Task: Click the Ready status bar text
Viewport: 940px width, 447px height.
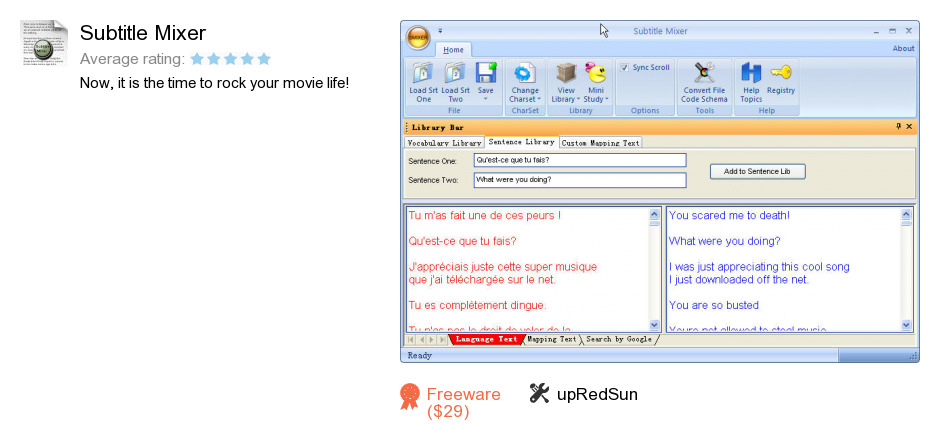Action: click(420, 355)
